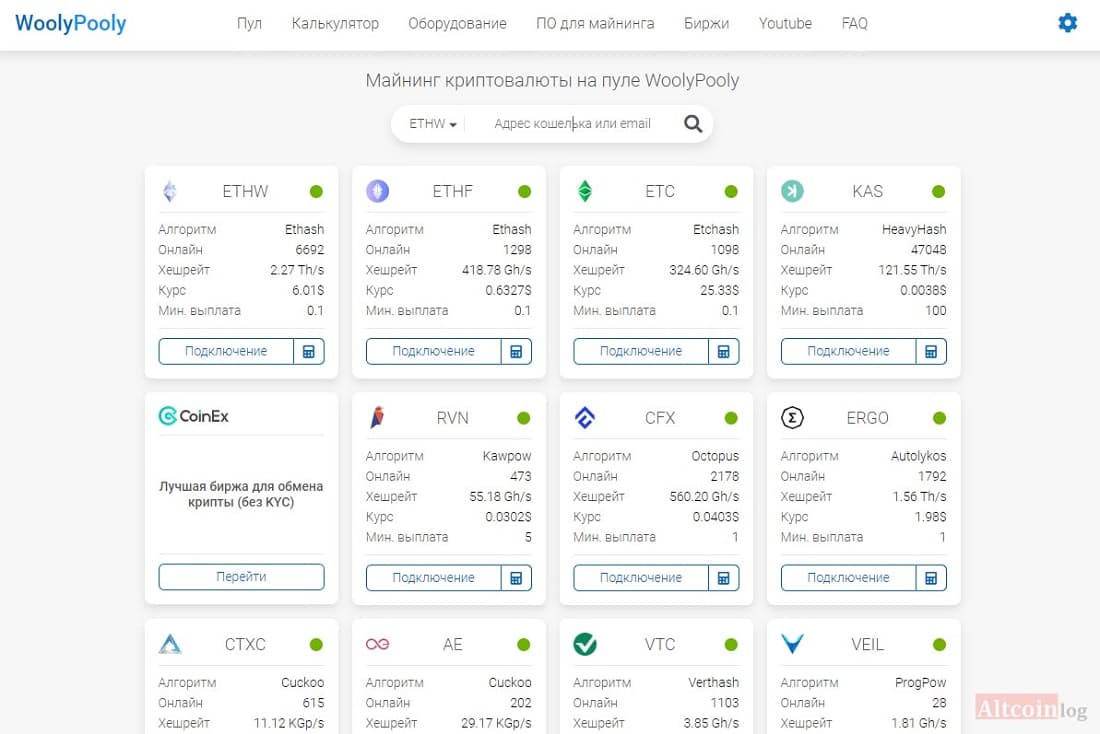Open ПО для майнинга menu item
Screen dimensions: 1100x734
coord(595,23)
